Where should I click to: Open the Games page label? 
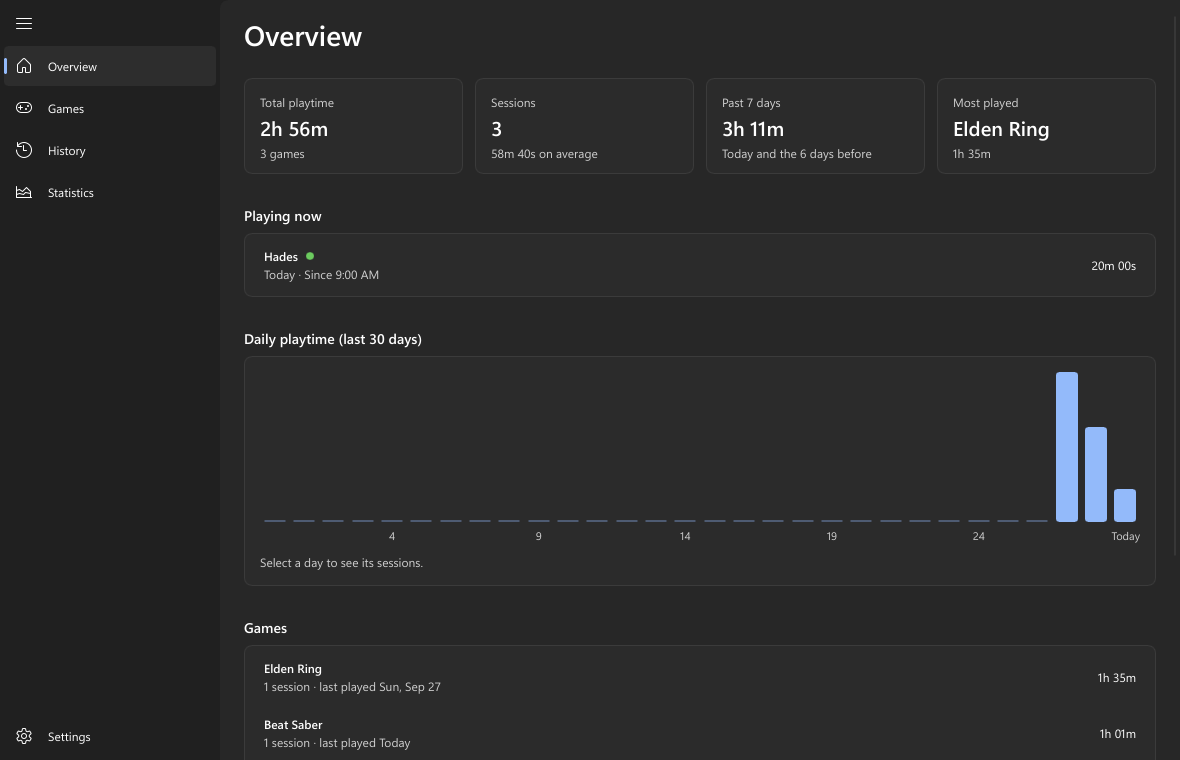(65, 108)
